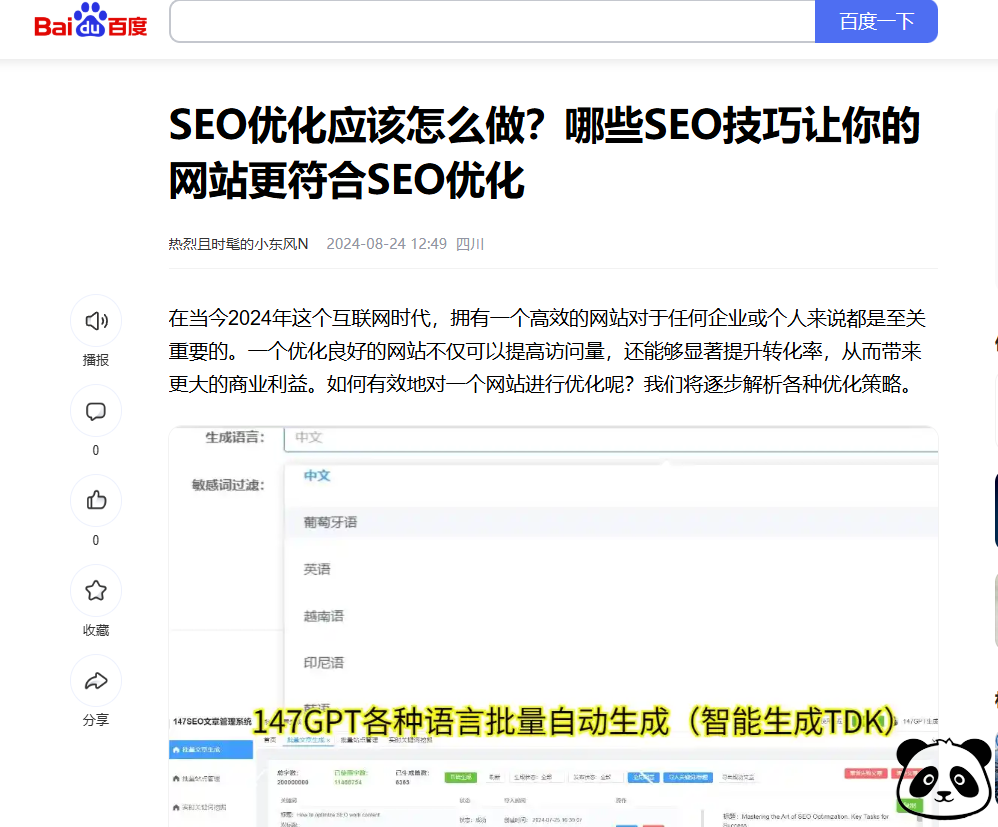
Task: Choose 中文 in the language list
Action: pos(317,476)
